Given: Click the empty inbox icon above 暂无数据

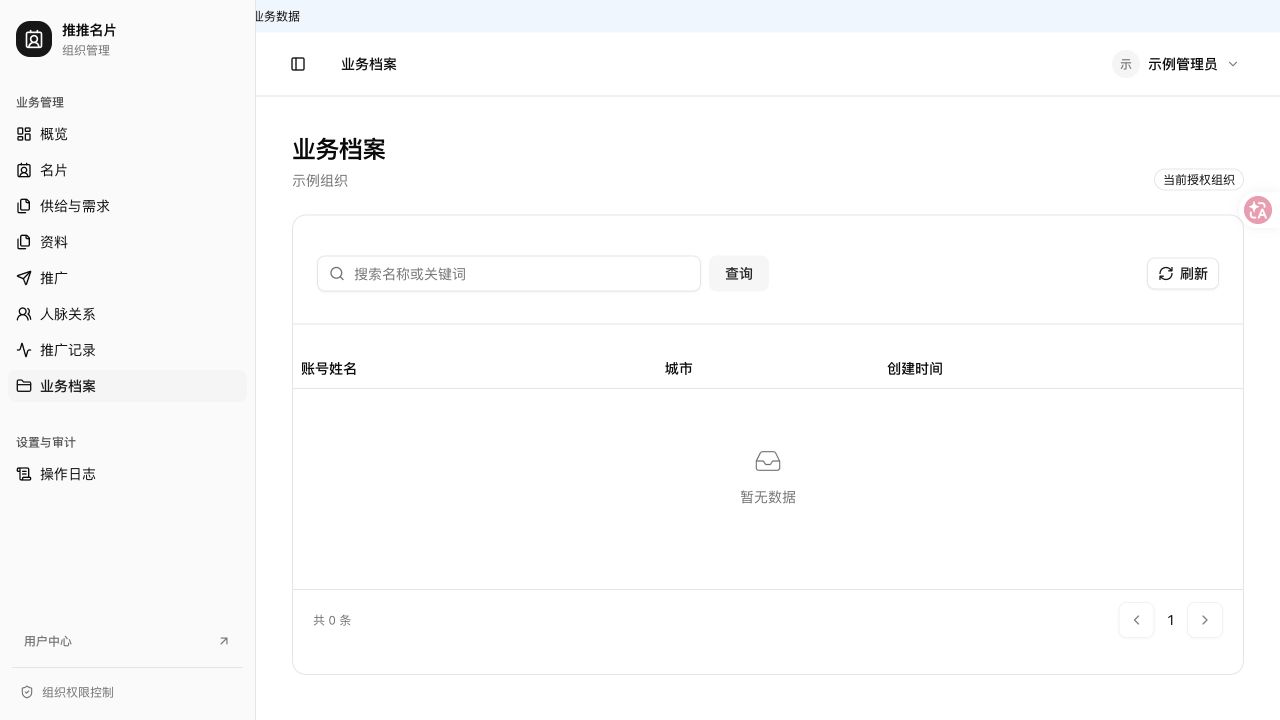Looking at the screenshot, I should click(768, 461).
